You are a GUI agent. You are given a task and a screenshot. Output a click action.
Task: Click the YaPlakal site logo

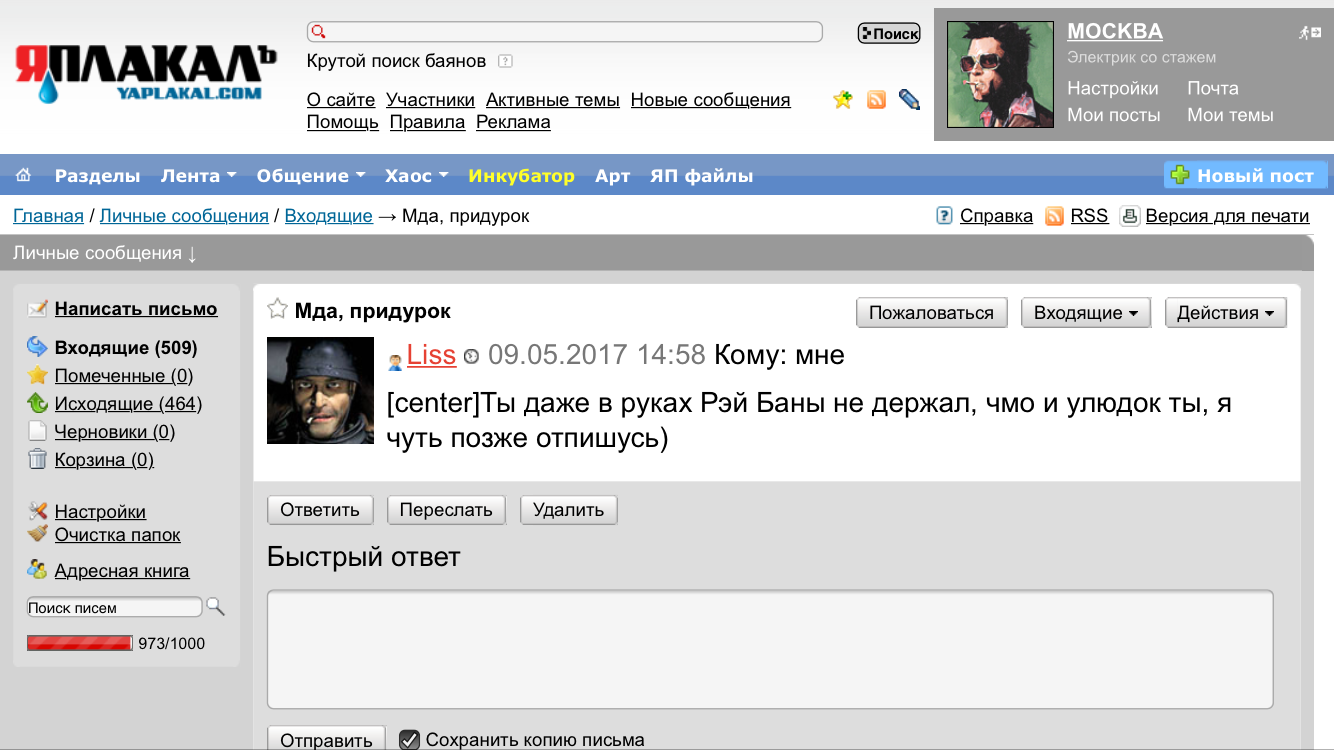tap(145, 75)
